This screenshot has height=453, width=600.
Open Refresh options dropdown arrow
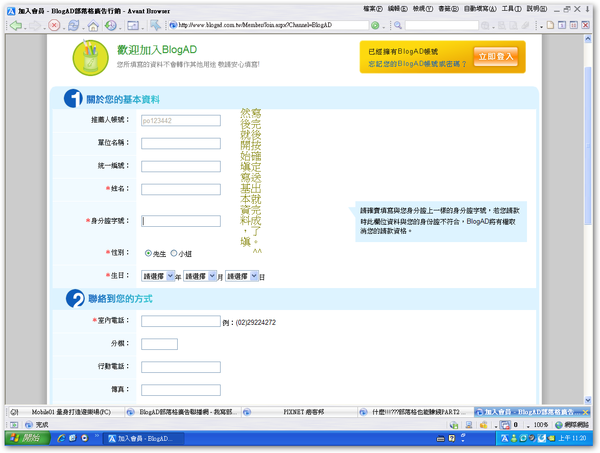[82, 28]
